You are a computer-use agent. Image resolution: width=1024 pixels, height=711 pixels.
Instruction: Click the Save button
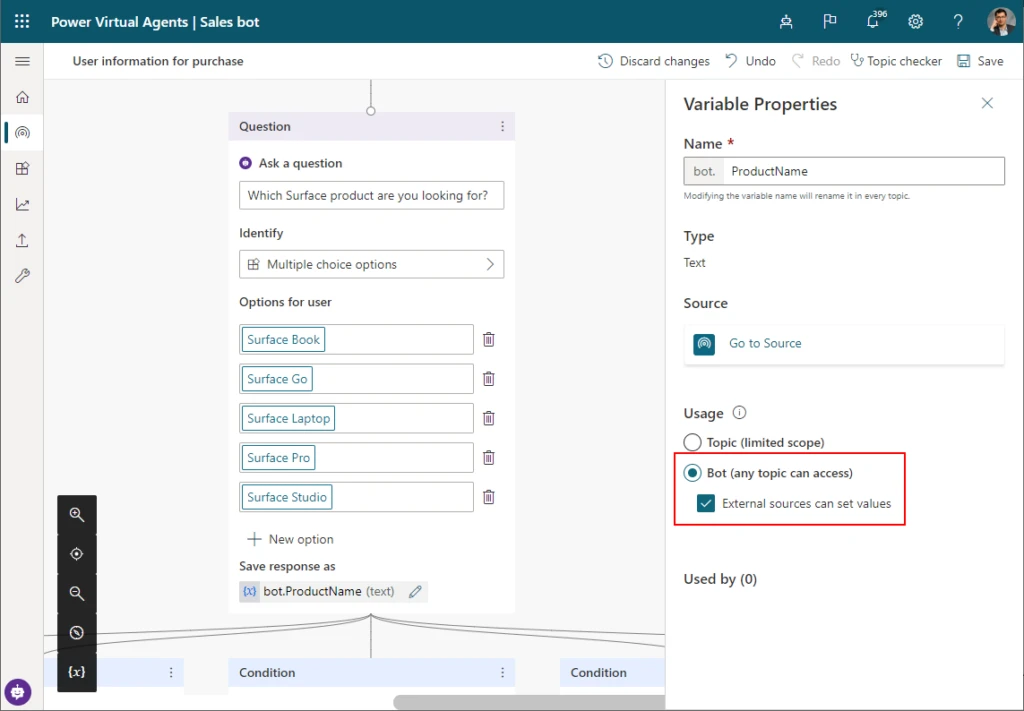[x=980, y=61]
